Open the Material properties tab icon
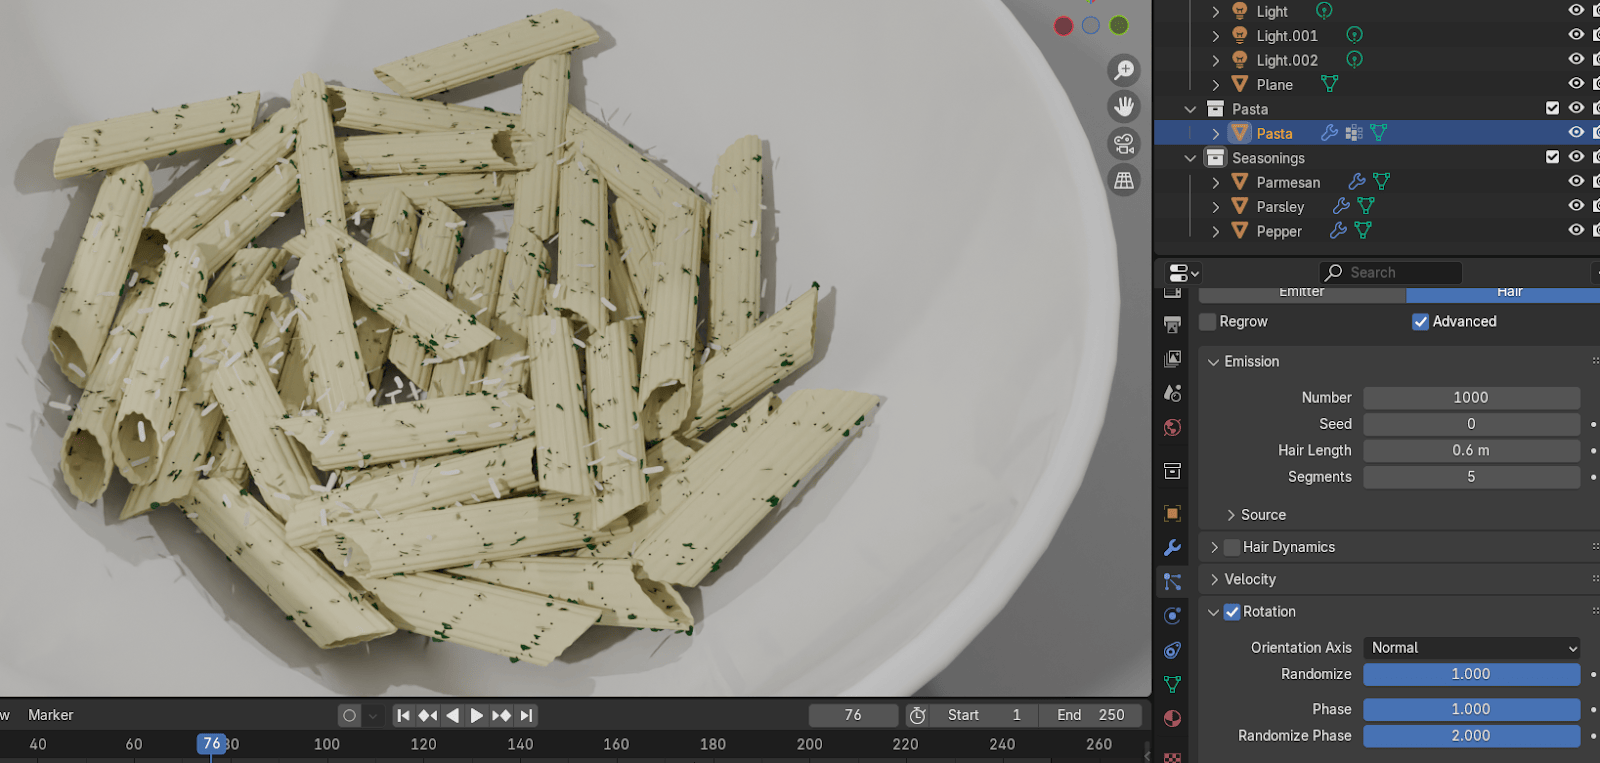The width and height of the screenshot is (1600, 763). click(x=1173, y=719)
